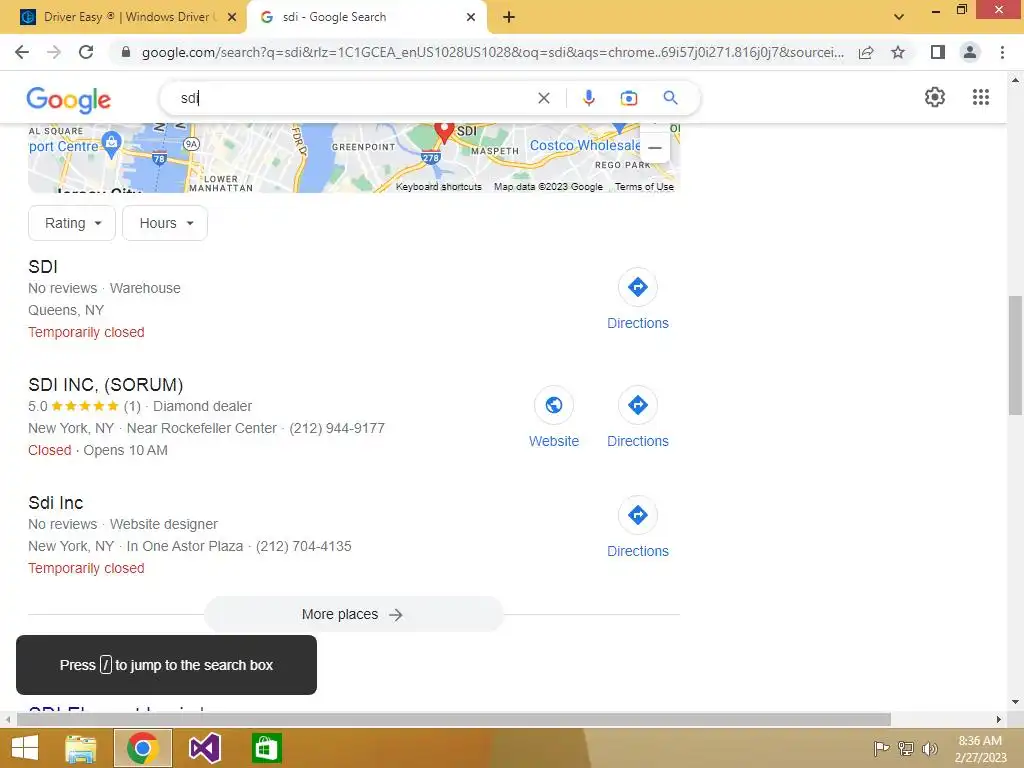Click 'Temporarily closed' under SDI Queens
Screen dimensions: 1024x768
(86, 332)
